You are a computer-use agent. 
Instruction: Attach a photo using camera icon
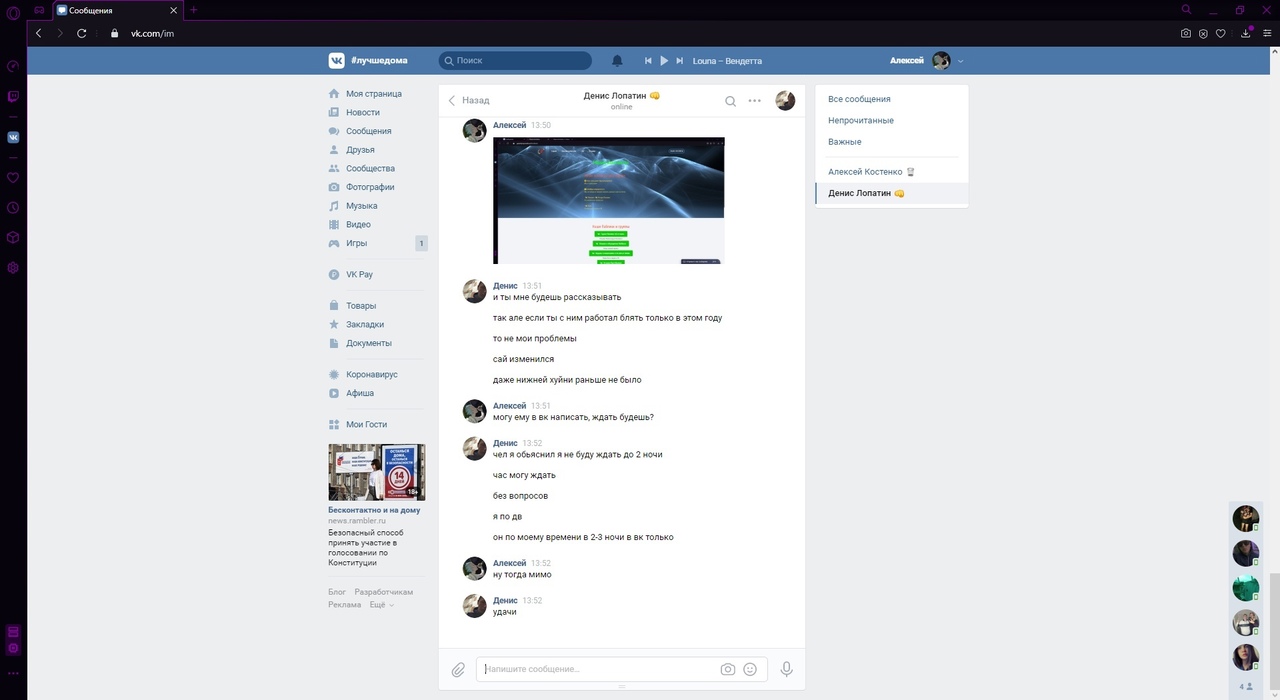click(x=728, y=669)
